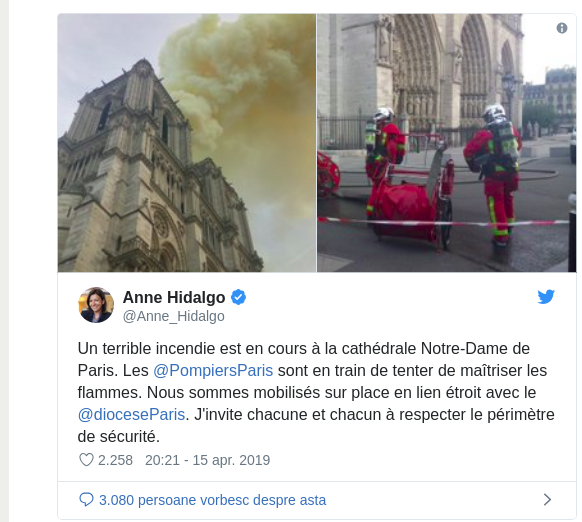Click the red hose reel cart in the right photo
This screenshot has height=522, width=582.
tap(412, 200)
